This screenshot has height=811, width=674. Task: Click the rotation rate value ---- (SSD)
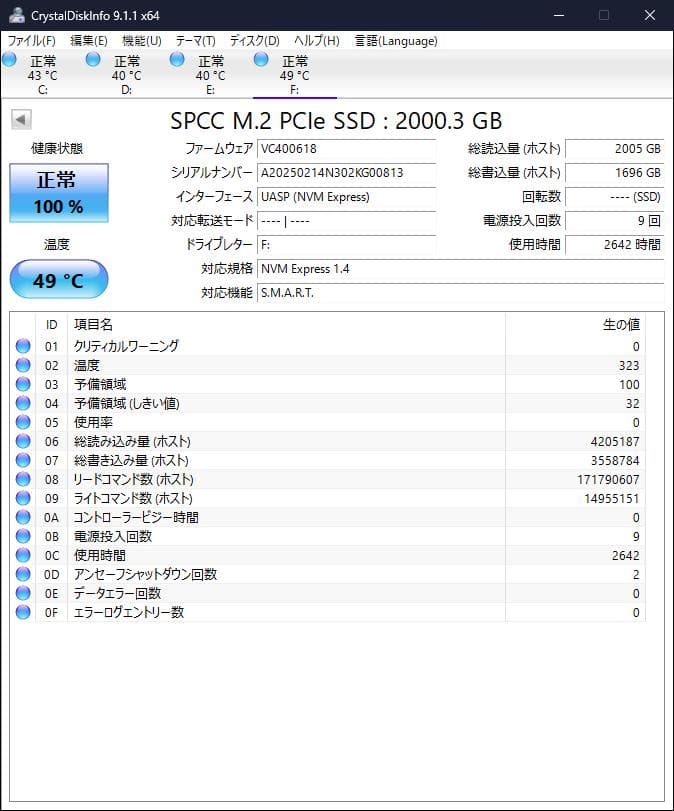615,197
